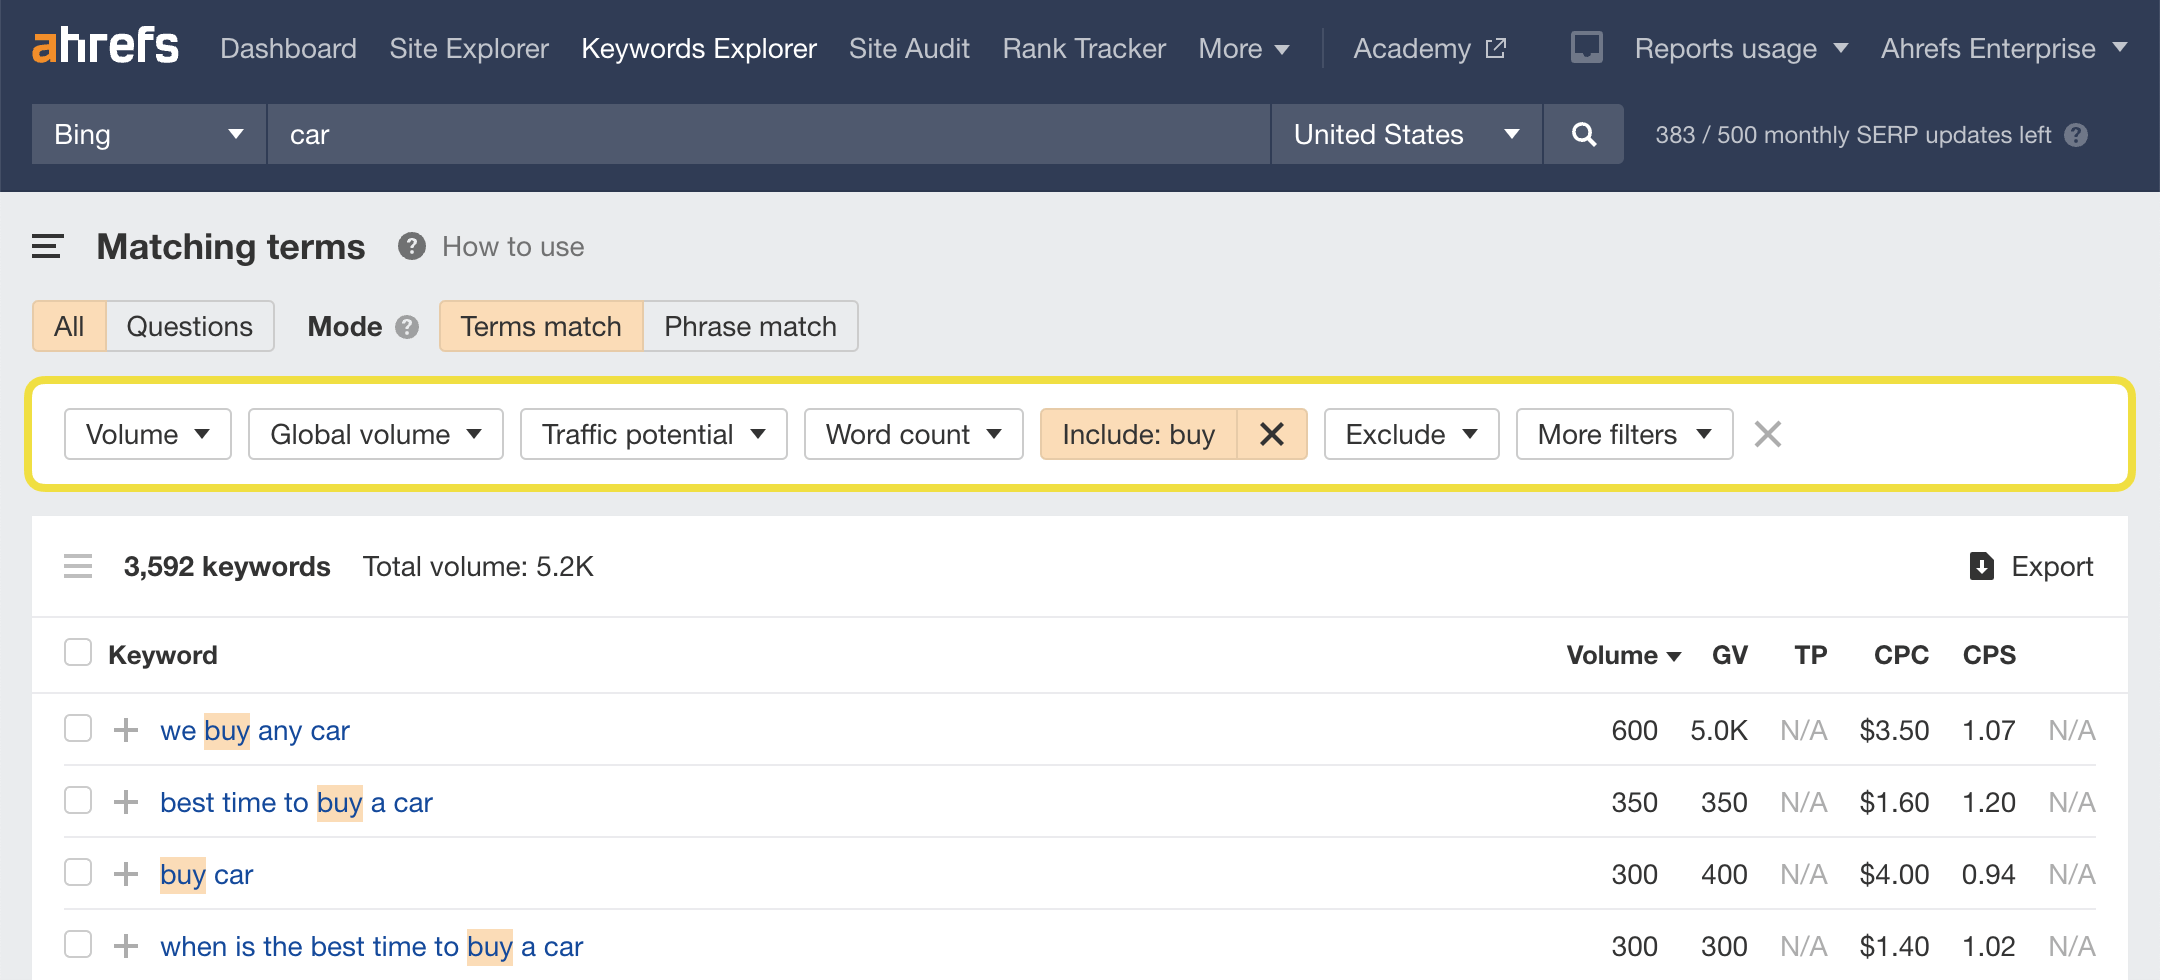
Task: Check the select-all Keyword header checkbox
Action: (78, 653)
